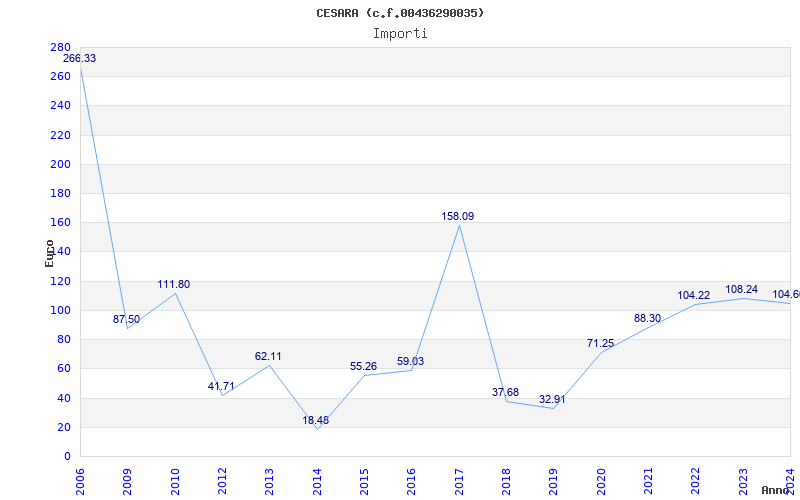Select the 41.71 value label
This screenshot has height=500, width=800.
click(221, 387)
